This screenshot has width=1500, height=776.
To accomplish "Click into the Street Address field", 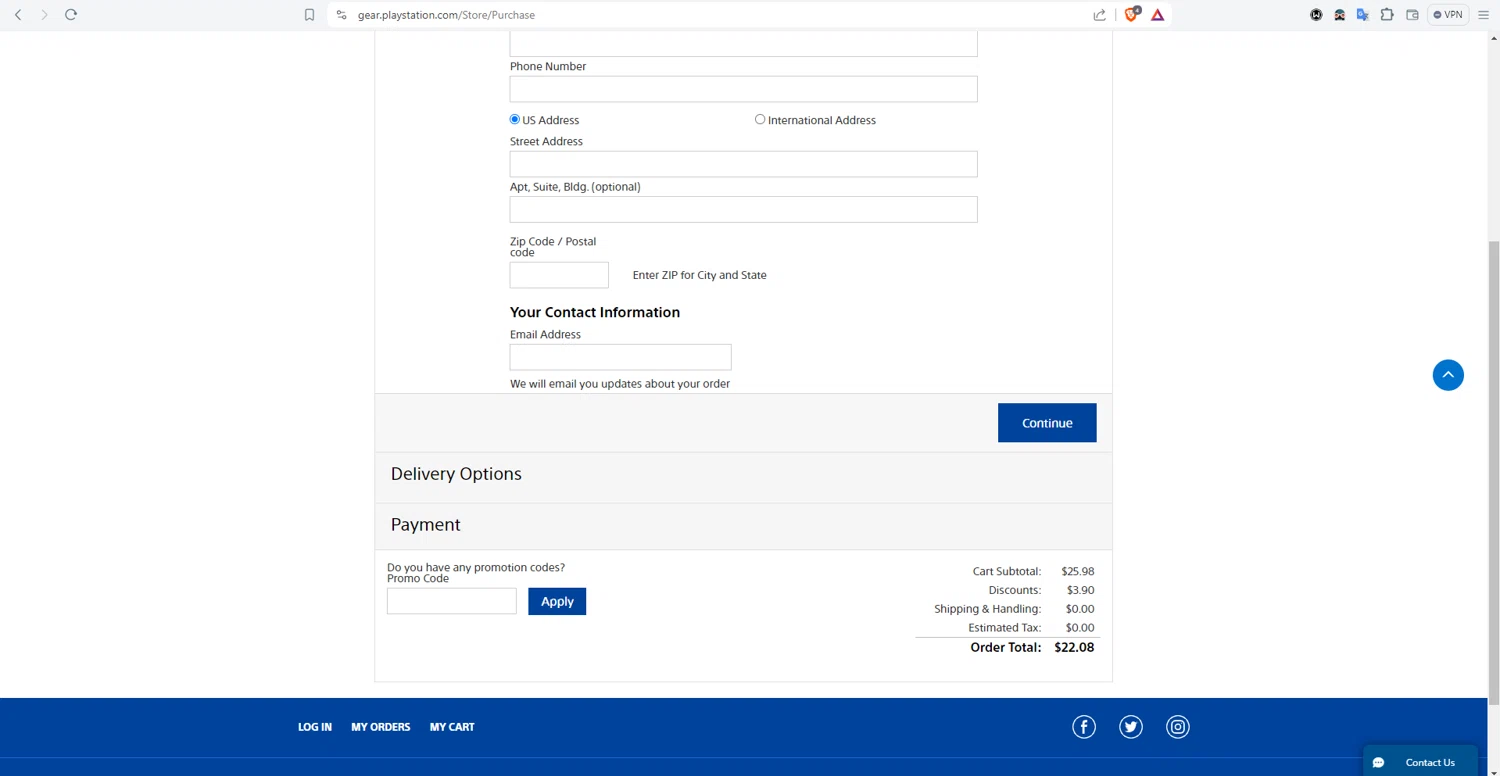I will 743,164.
